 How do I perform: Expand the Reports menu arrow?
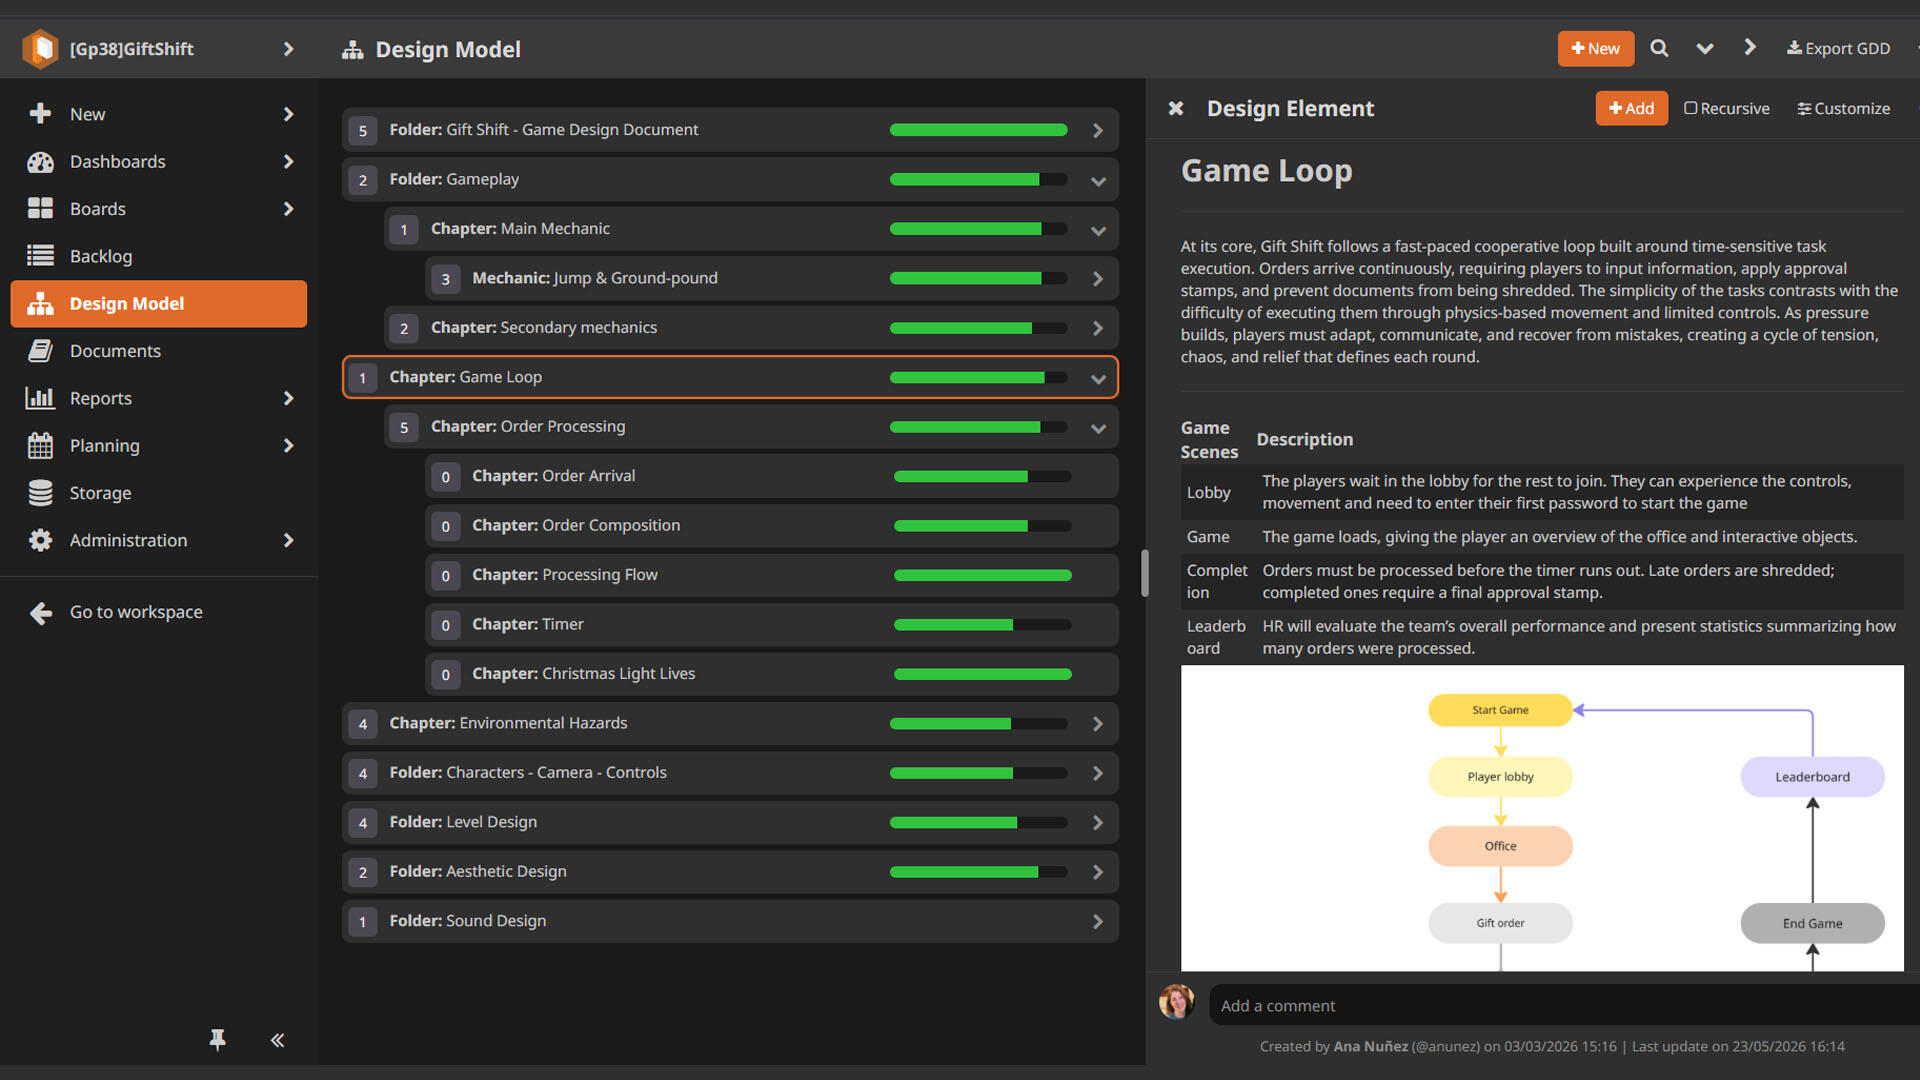[288, 398]
